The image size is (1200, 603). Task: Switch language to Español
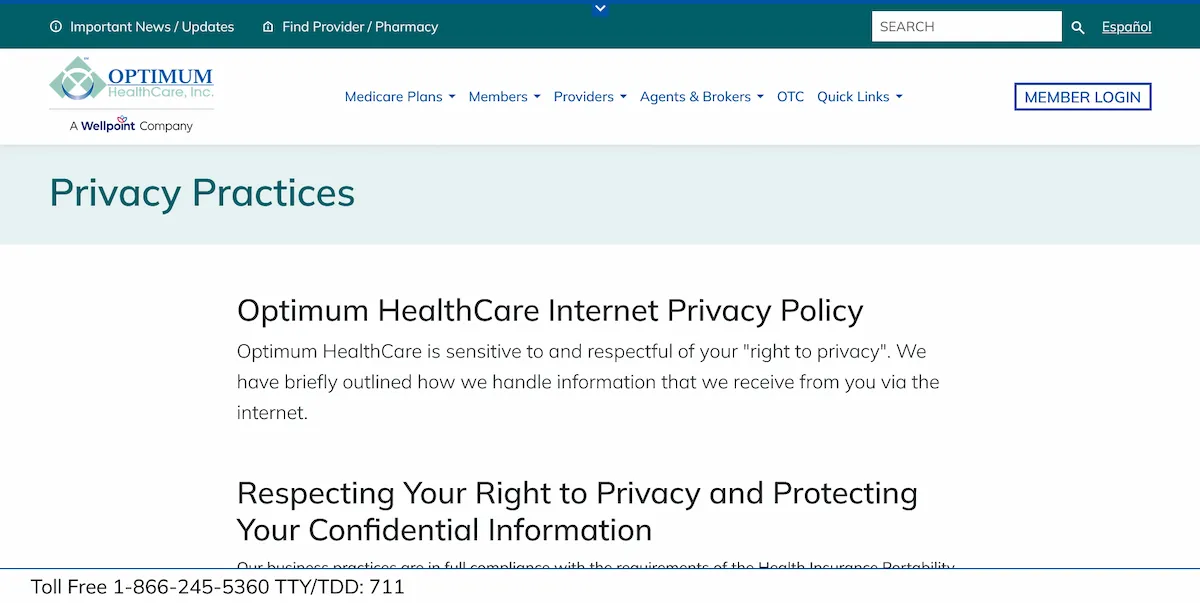tap(1127, 27)
